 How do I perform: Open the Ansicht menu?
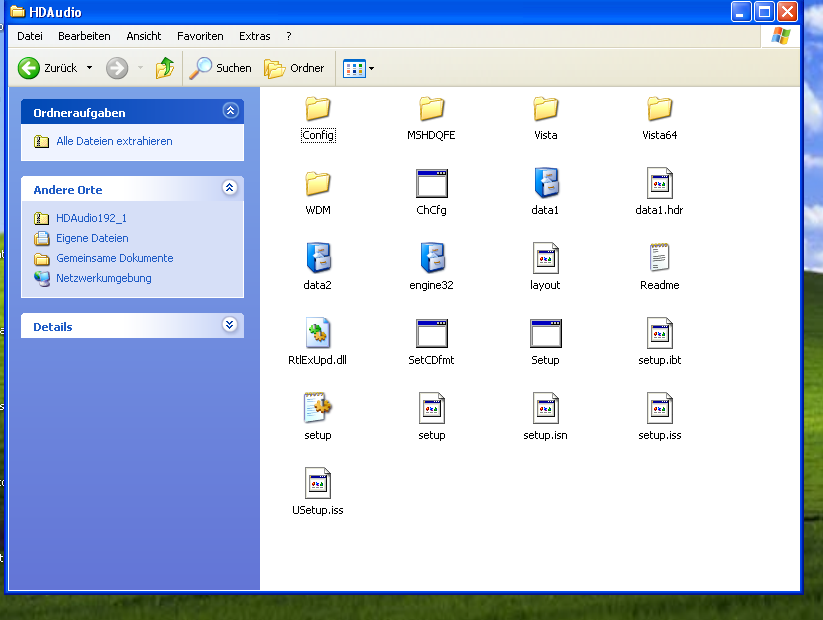point(144,36)
